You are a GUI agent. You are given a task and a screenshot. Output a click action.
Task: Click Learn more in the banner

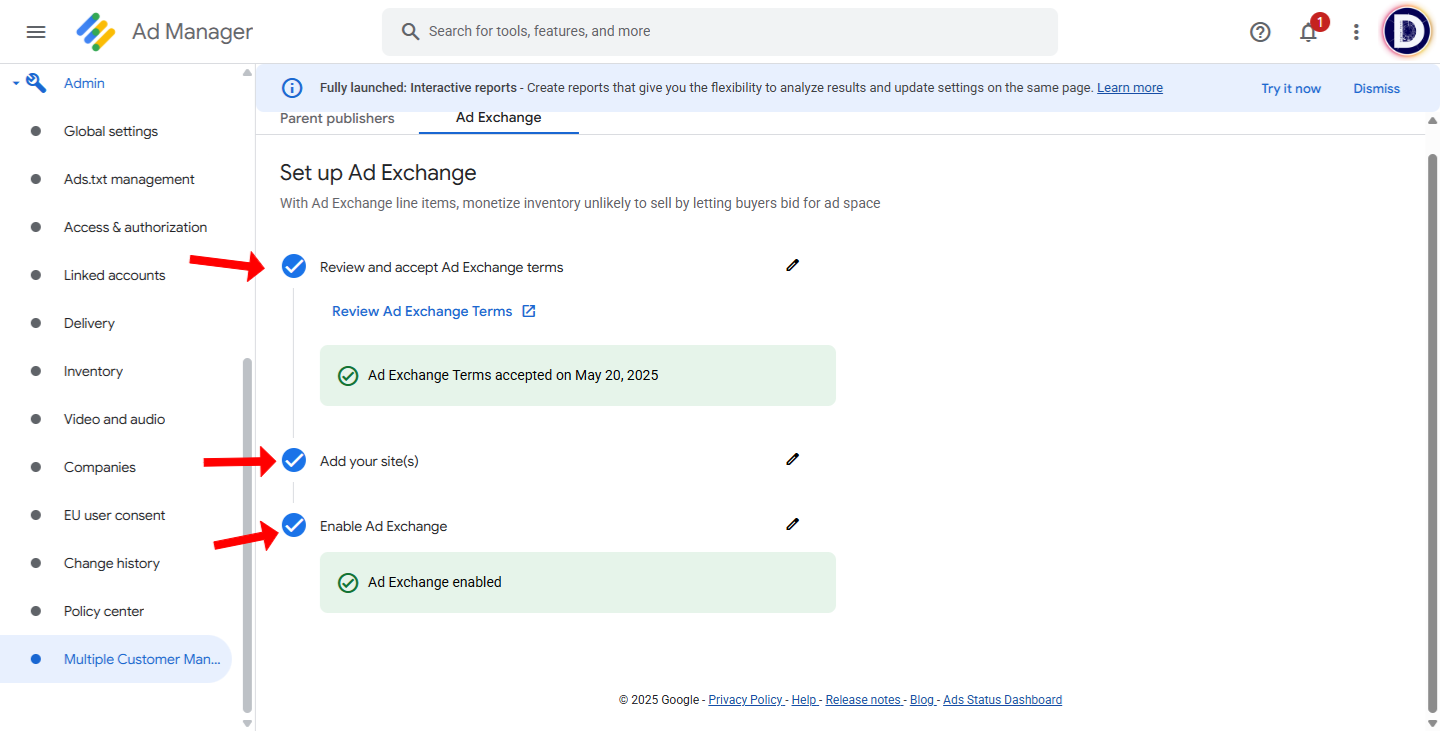click(x=1130, y=88)
